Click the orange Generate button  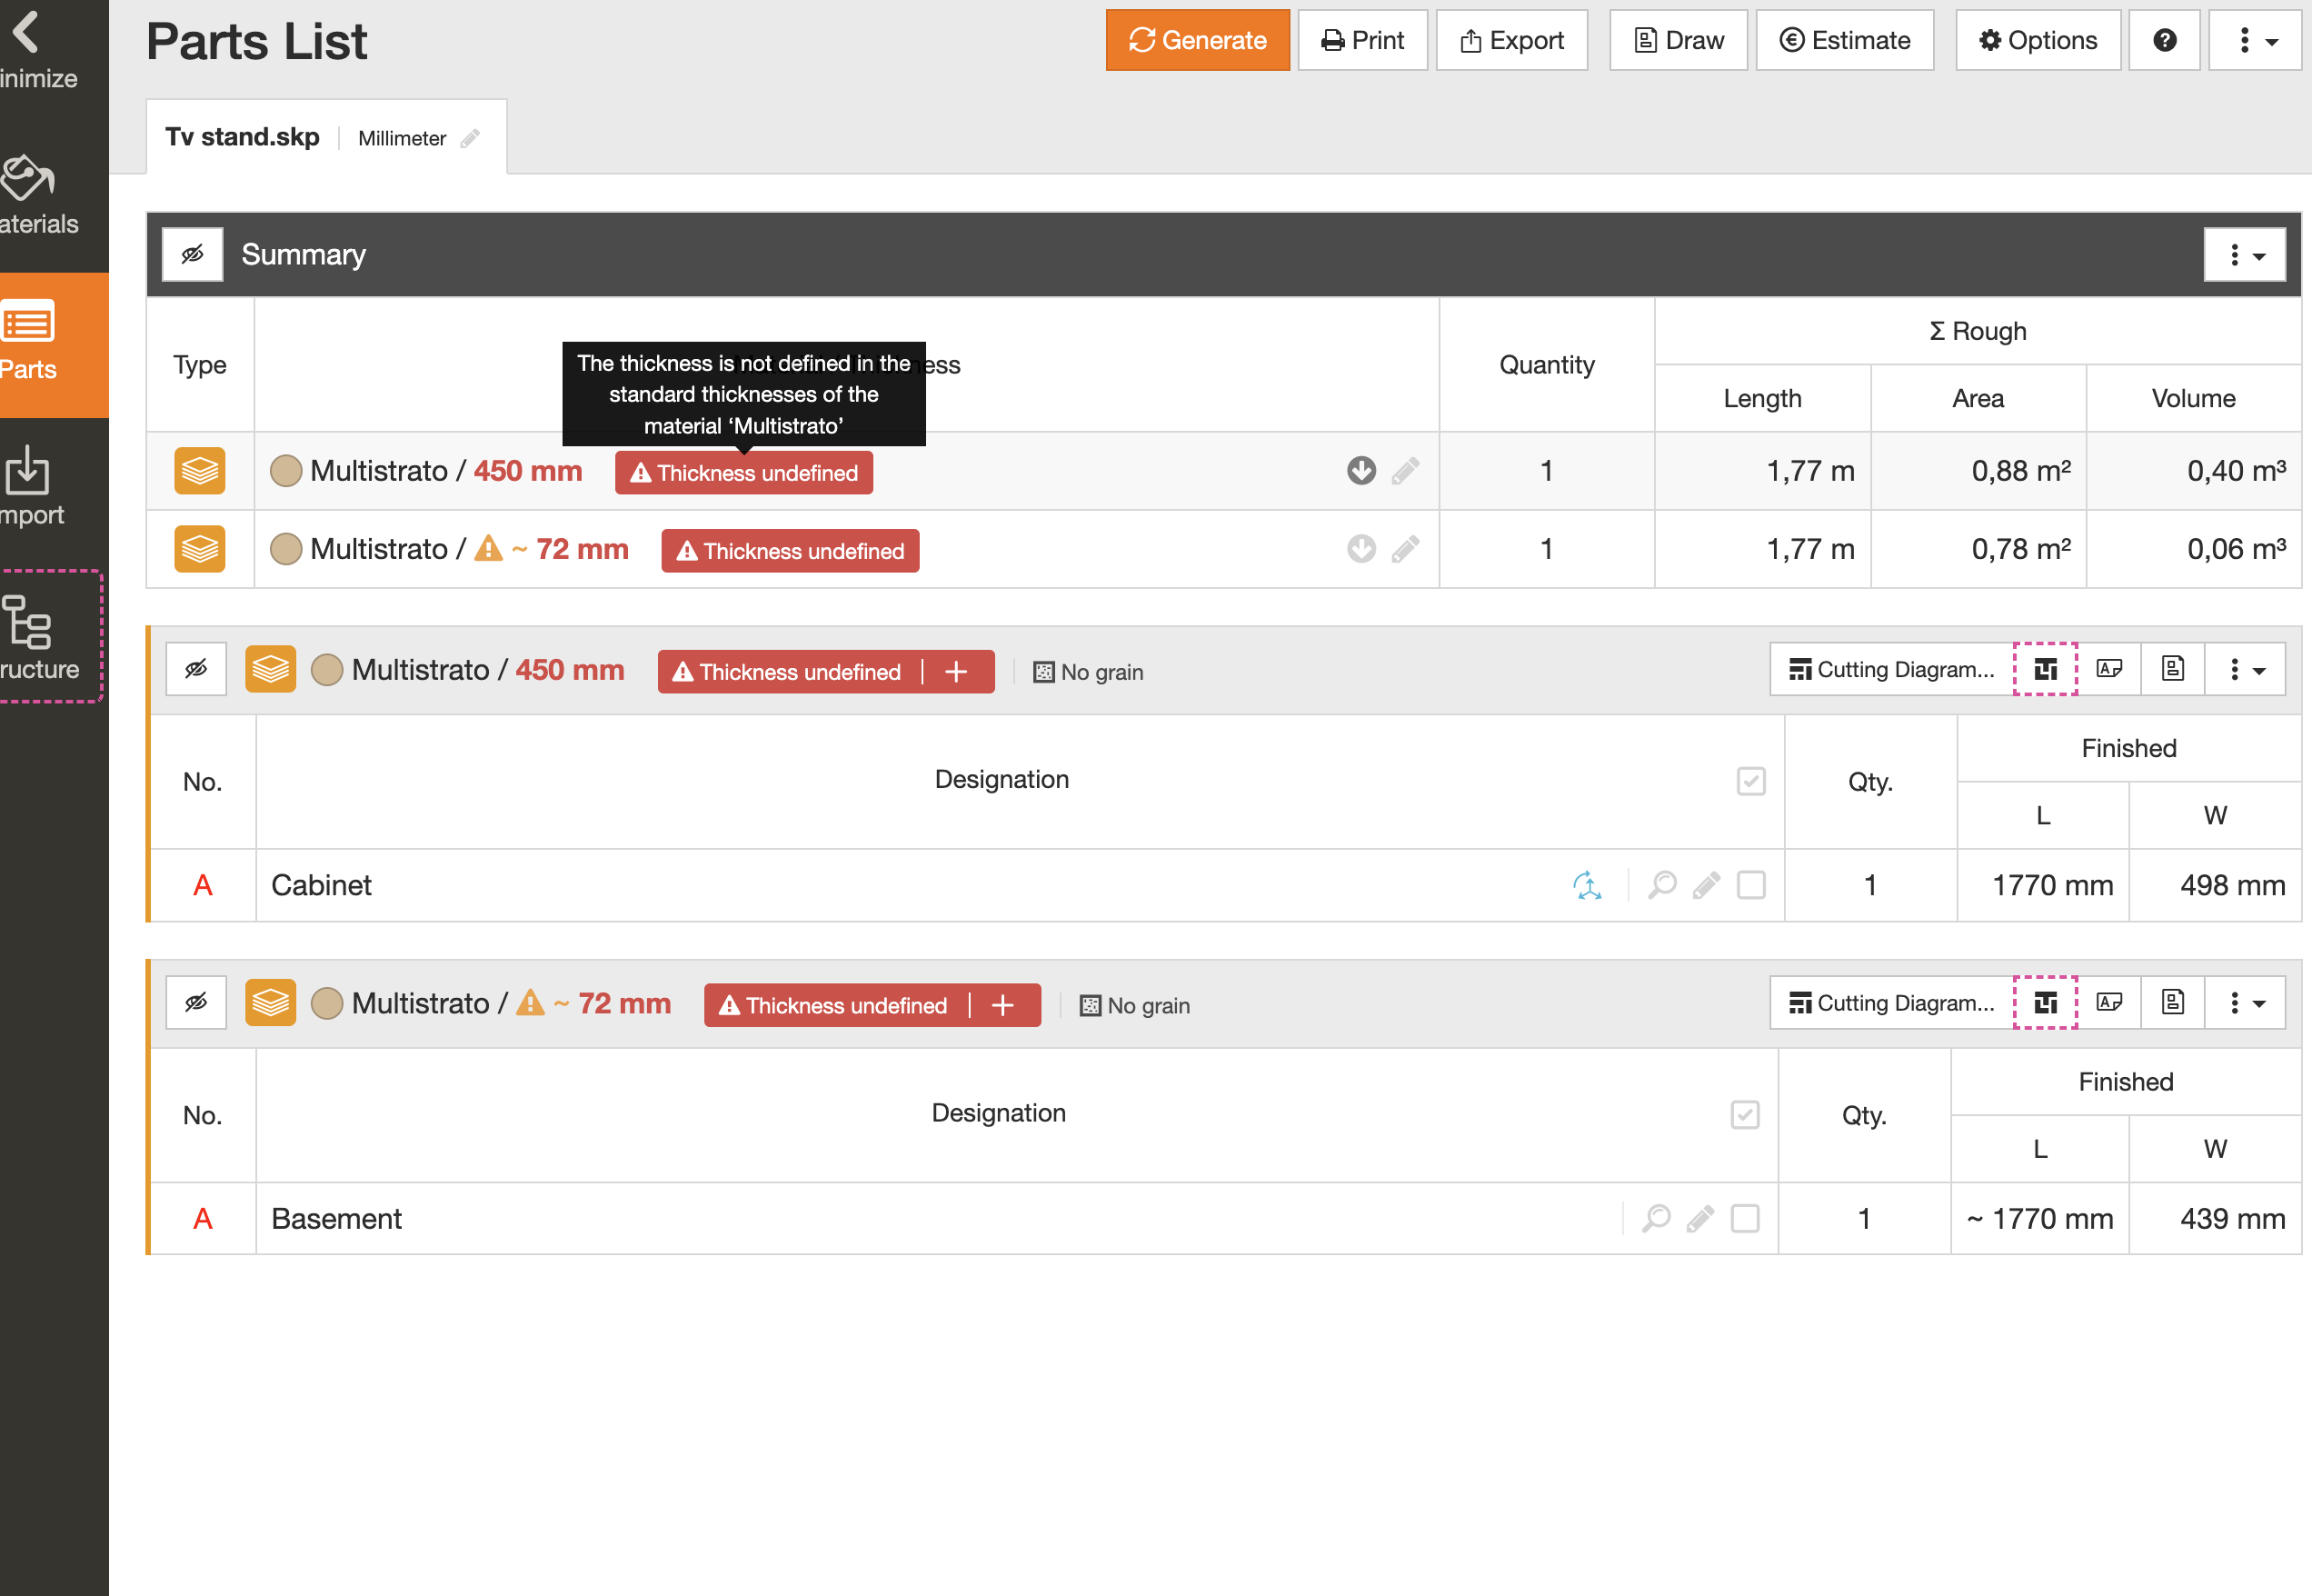[1197, 40]
